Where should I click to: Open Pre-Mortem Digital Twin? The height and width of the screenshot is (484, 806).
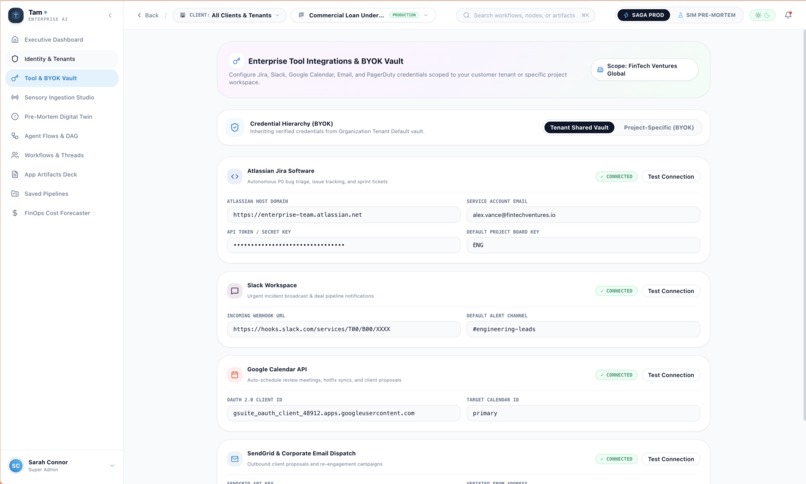click(x=62, y=117)
